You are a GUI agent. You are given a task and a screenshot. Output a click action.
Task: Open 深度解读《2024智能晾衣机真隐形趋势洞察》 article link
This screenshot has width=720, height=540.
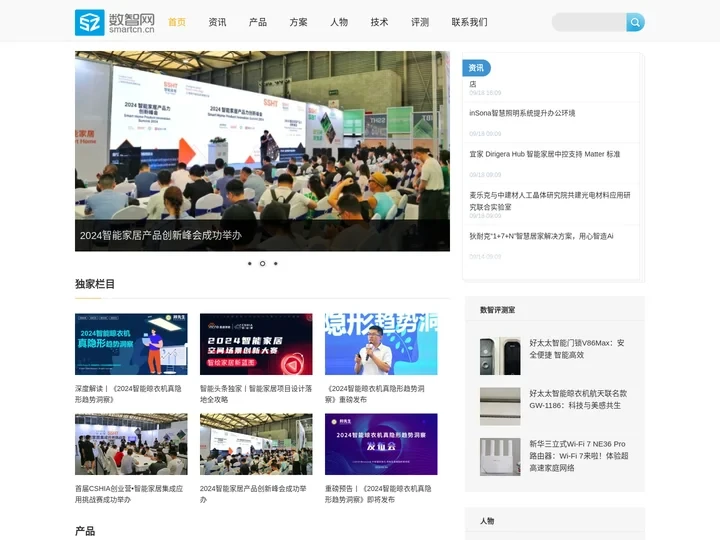pos(129,394)
